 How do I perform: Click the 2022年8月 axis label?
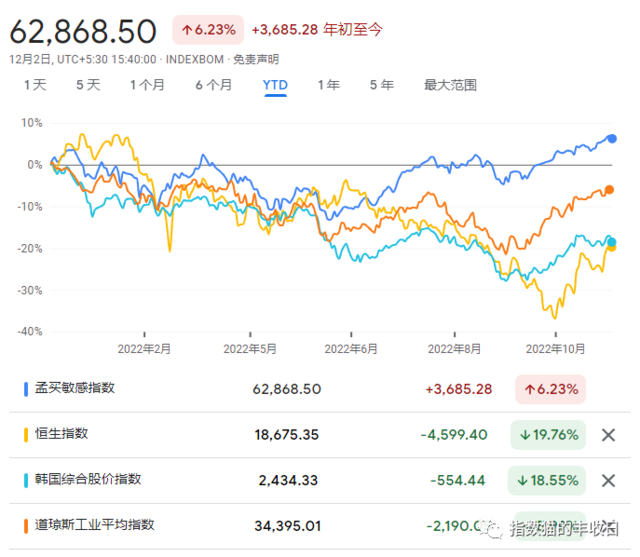click(x=454, y=349)
